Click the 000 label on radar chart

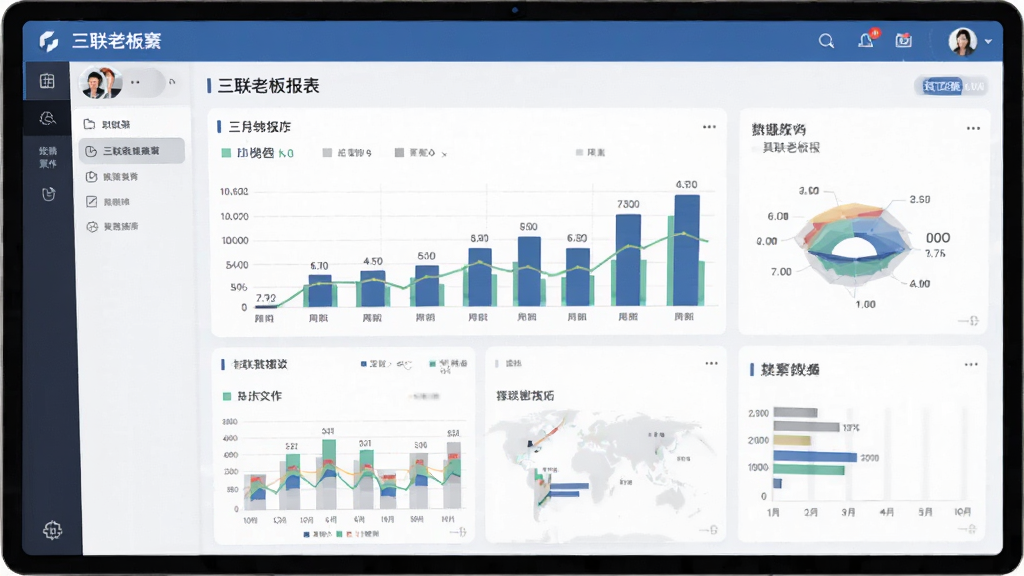[x=938, y=238]
